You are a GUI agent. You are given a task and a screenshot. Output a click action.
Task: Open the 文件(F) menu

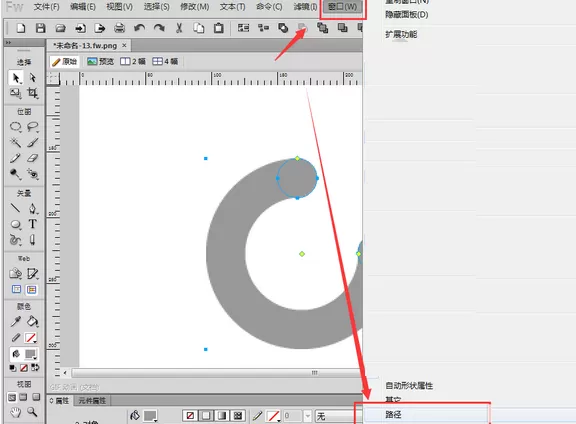46,7
